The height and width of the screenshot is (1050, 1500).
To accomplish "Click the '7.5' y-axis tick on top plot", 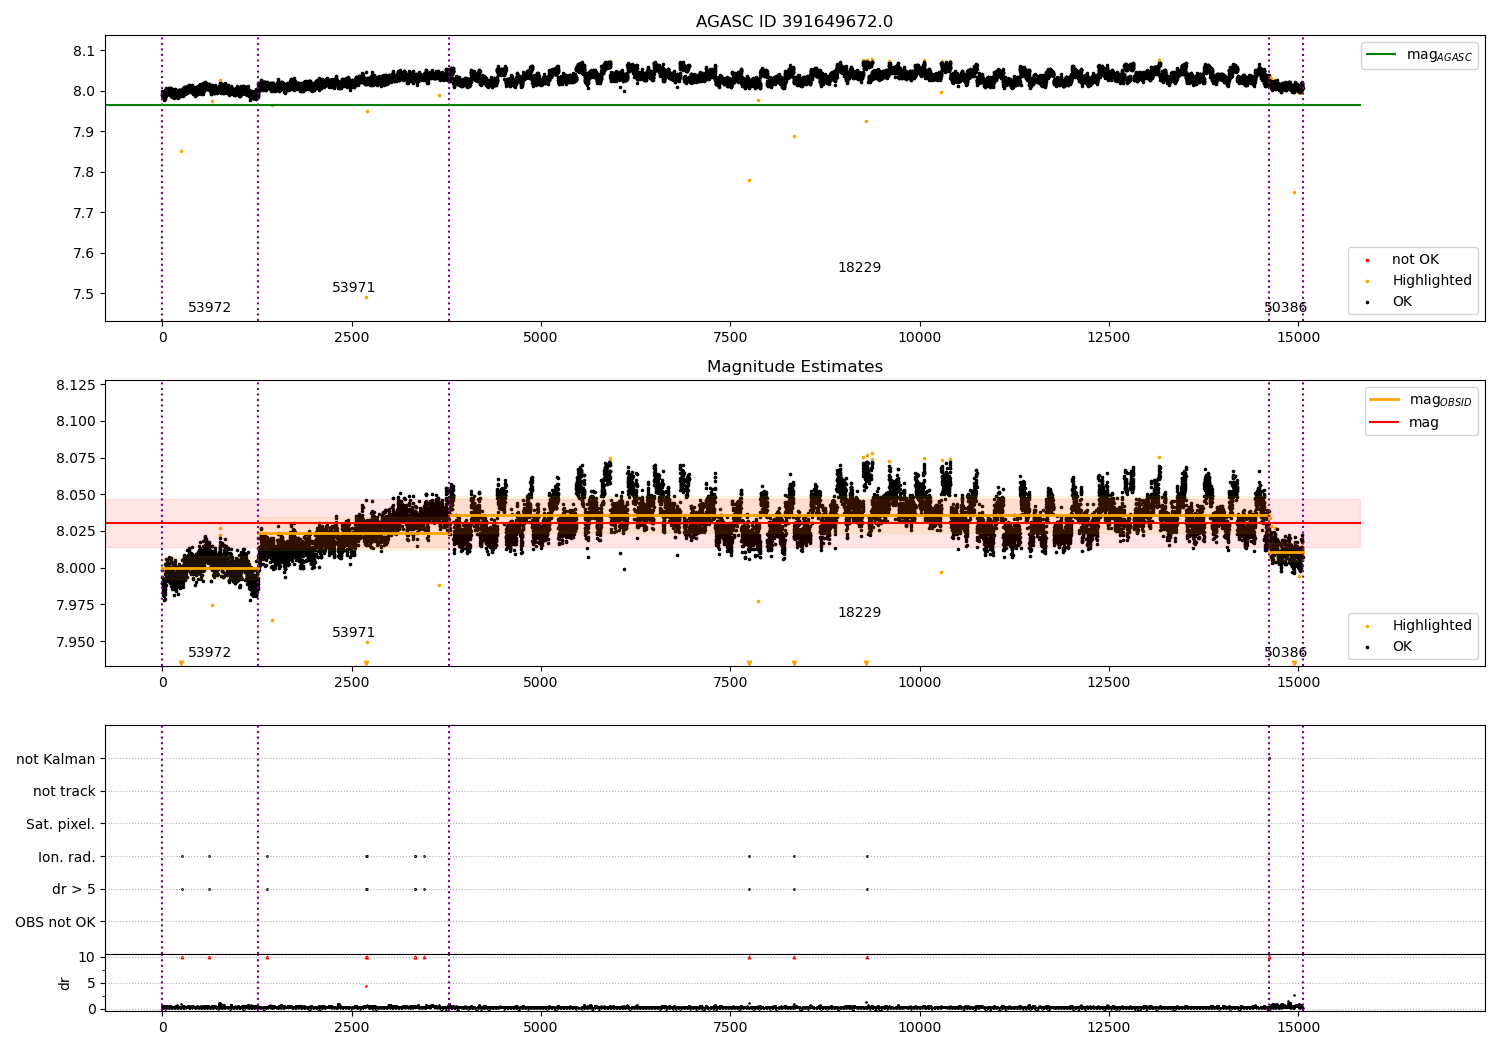I will pyautogui.click(x=84, y=294).
